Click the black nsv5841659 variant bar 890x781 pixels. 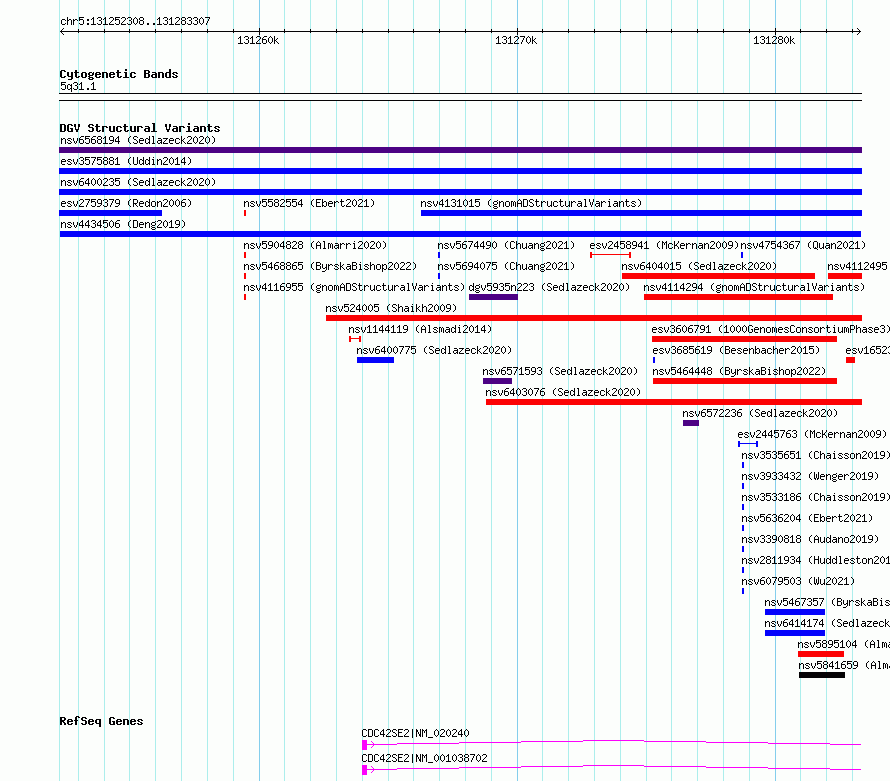(822, 675)
